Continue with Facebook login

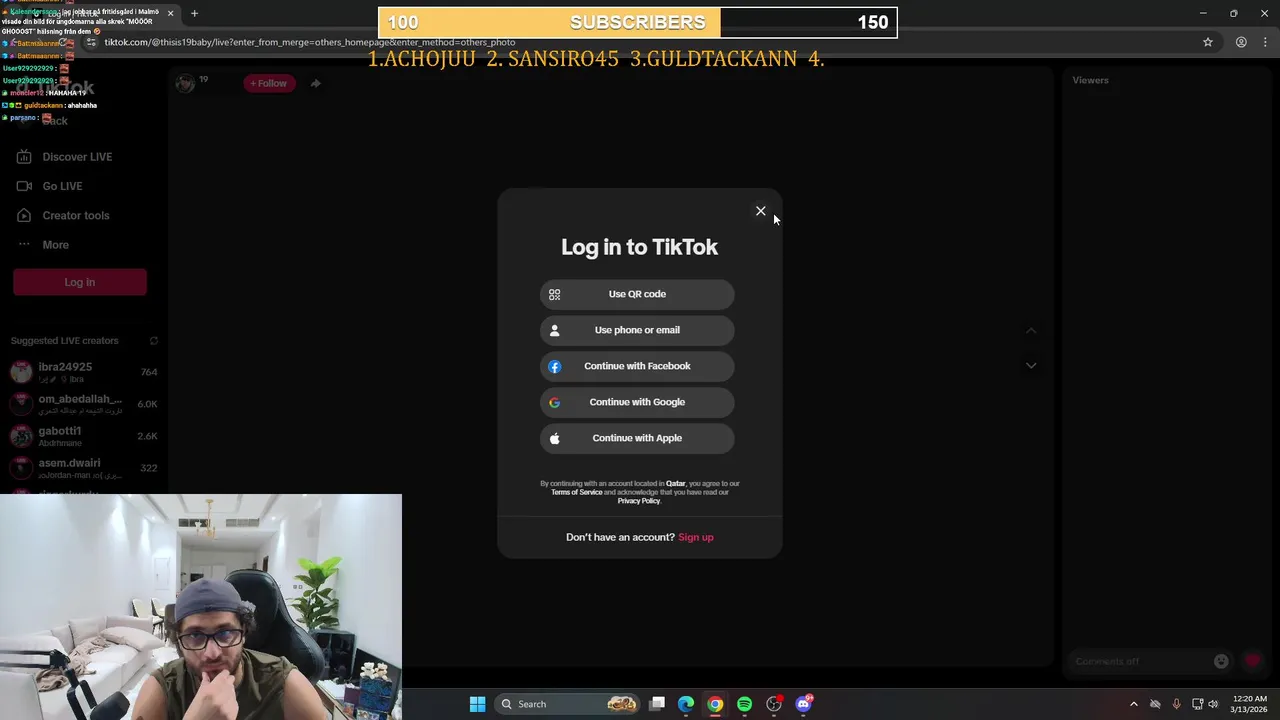[637, 366]
